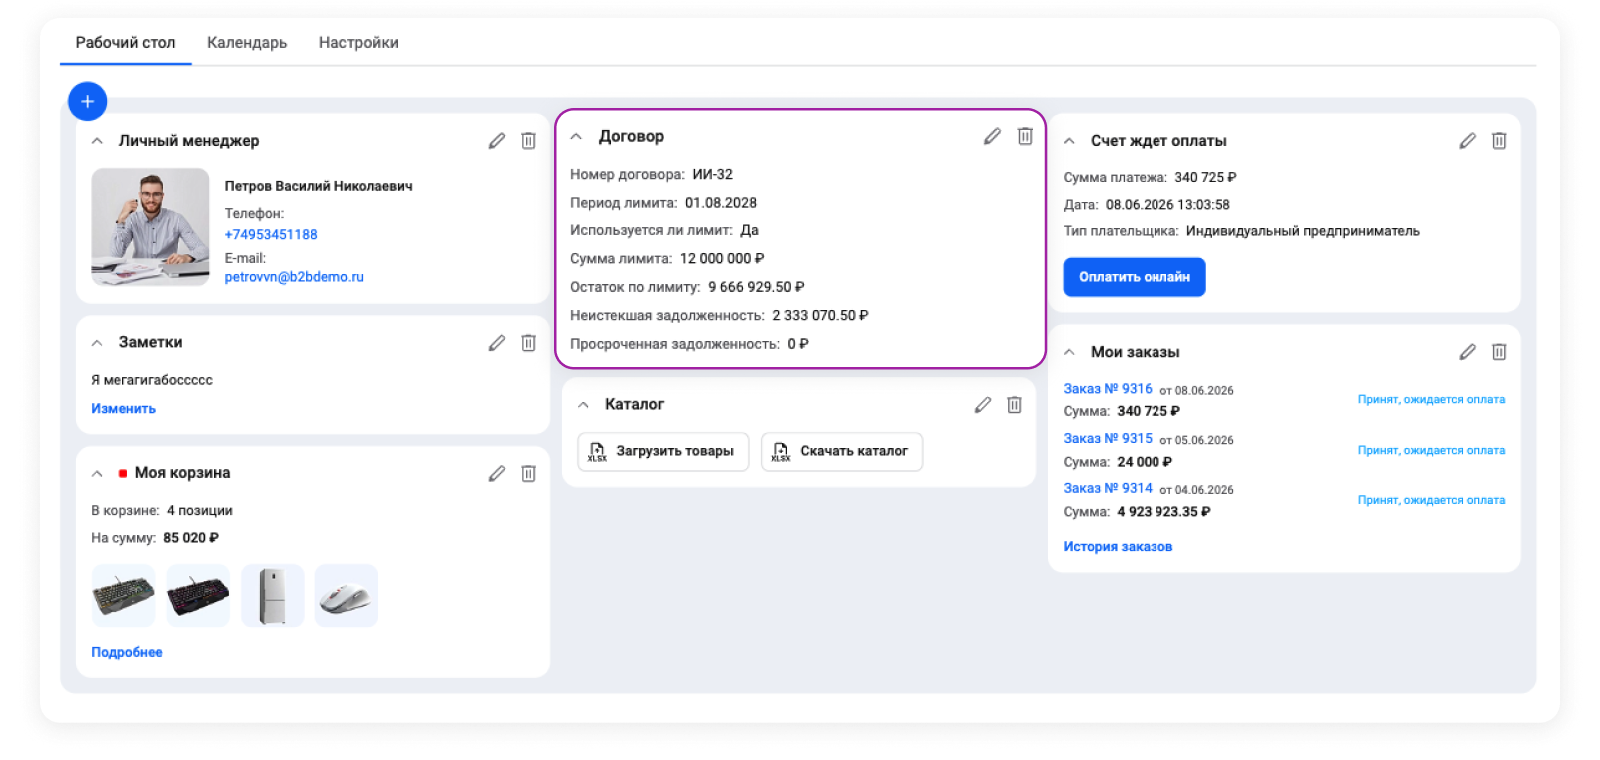Edit the Личный менеджер widget with pencil
Screen dimensions: 1600x760
[497, 141]
